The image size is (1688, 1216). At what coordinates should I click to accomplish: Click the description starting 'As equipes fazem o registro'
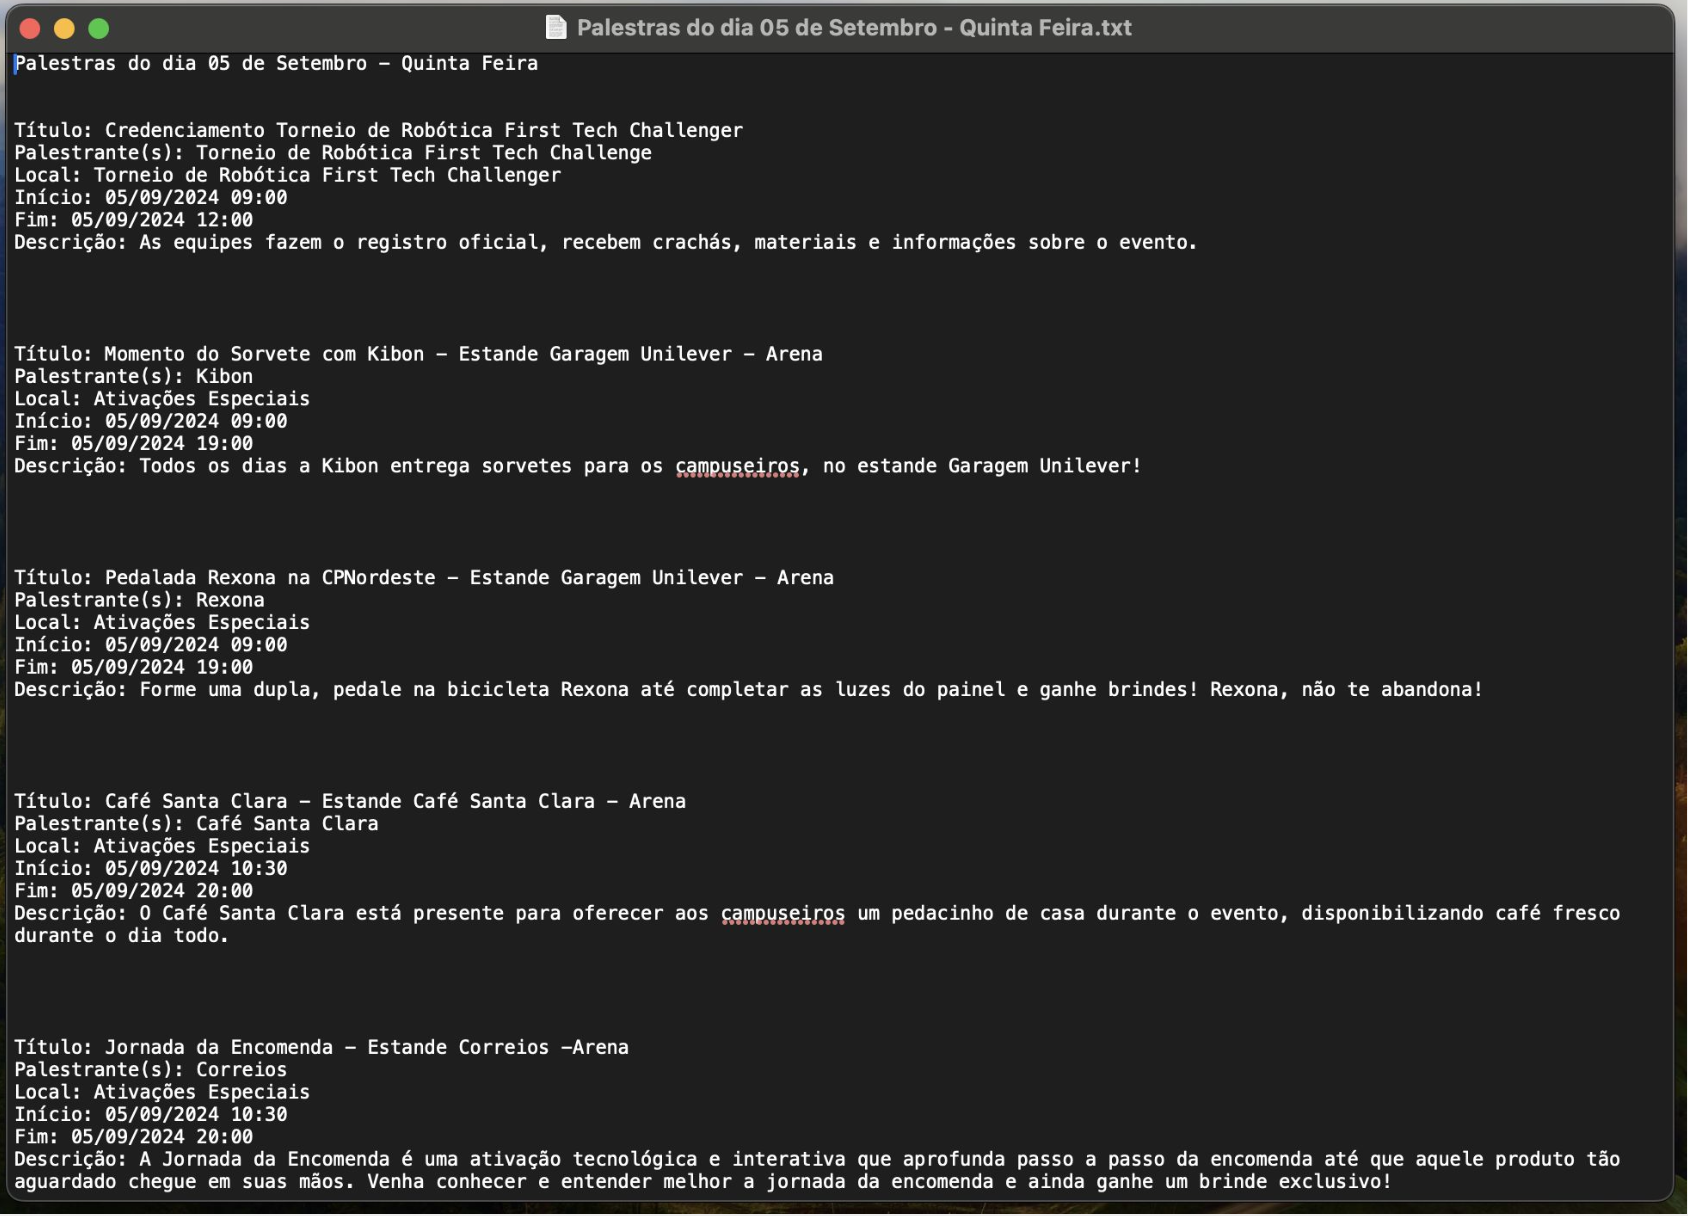(x=606, y=242)
